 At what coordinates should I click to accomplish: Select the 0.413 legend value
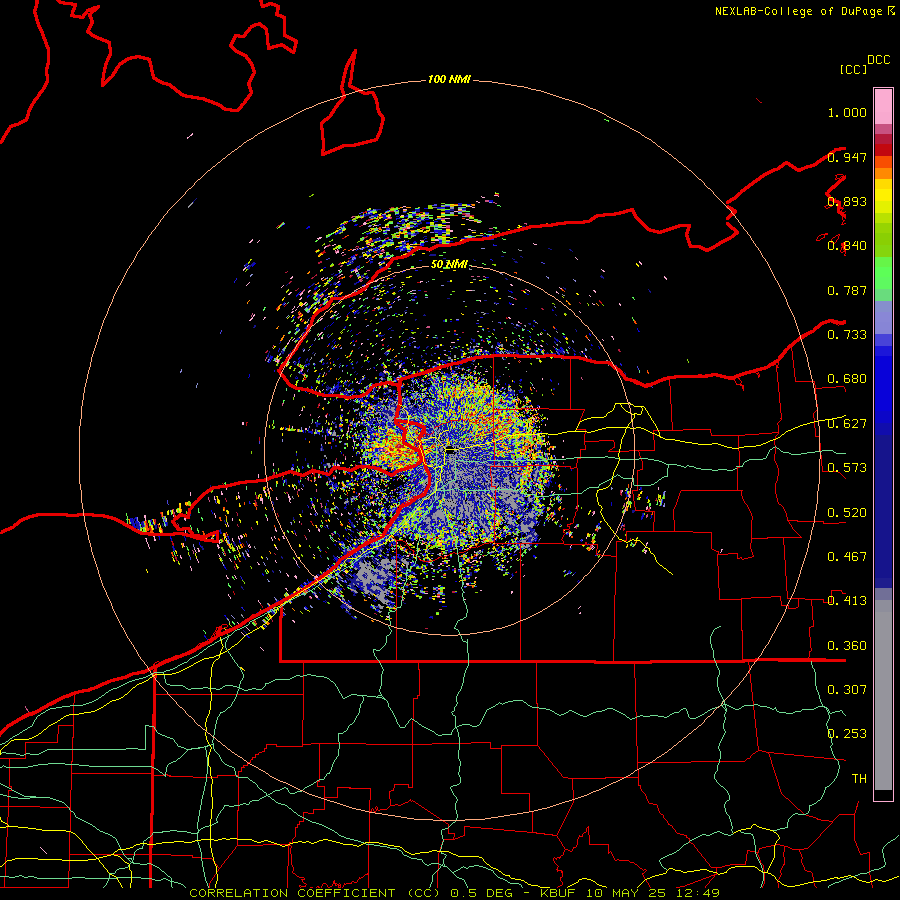tap(847, 601)
